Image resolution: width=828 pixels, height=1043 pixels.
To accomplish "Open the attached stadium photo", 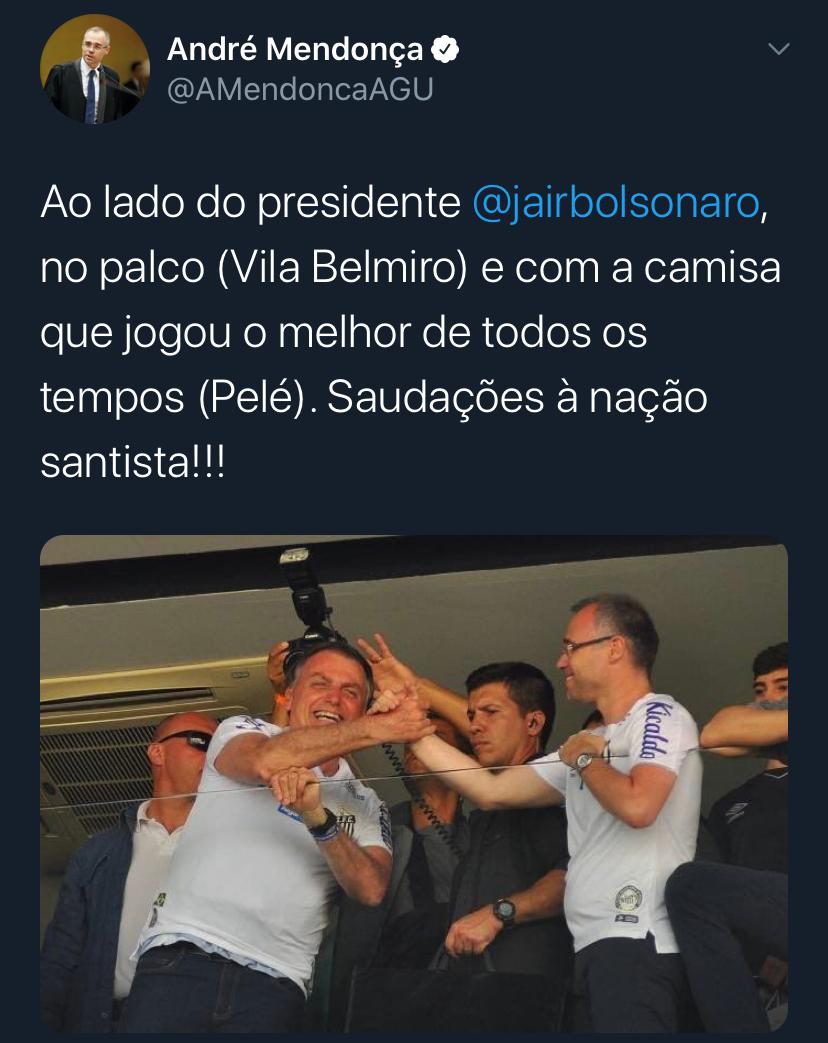I will [x=414, y=784].
